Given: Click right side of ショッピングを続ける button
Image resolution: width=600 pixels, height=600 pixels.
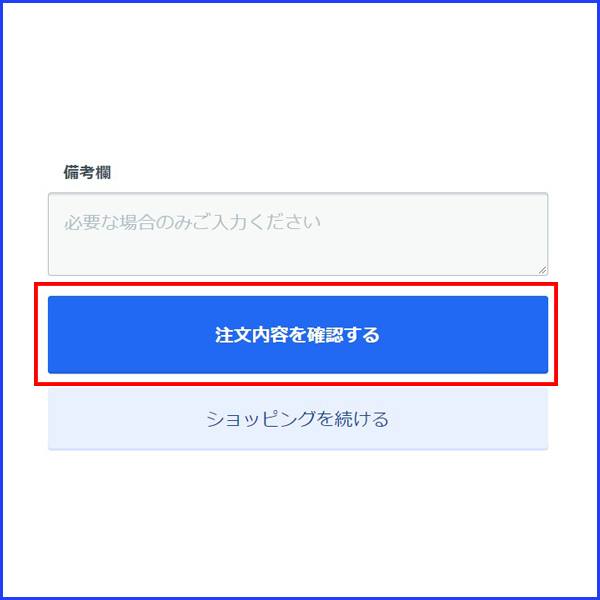Looking at the screenshot, I should (x=497, y=419).
